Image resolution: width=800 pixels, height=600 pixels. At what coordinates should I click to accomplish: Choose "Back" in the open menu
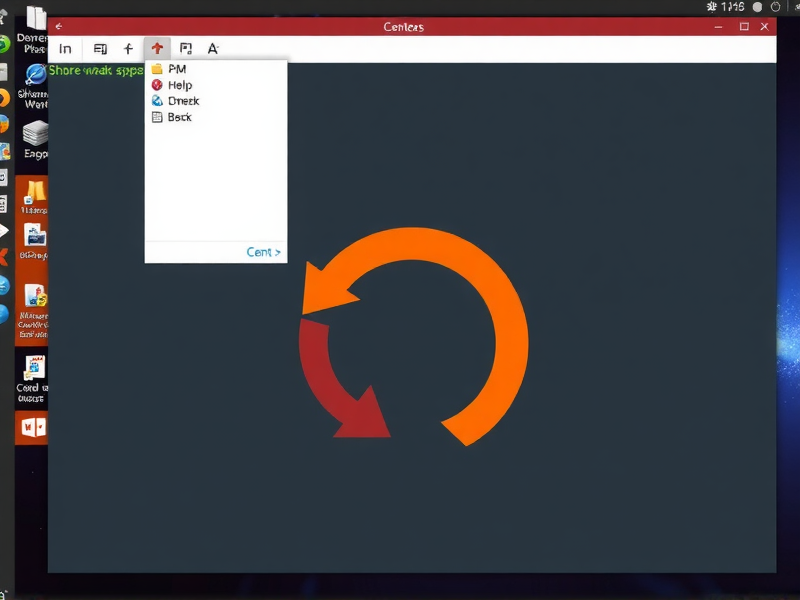point(178,116)
